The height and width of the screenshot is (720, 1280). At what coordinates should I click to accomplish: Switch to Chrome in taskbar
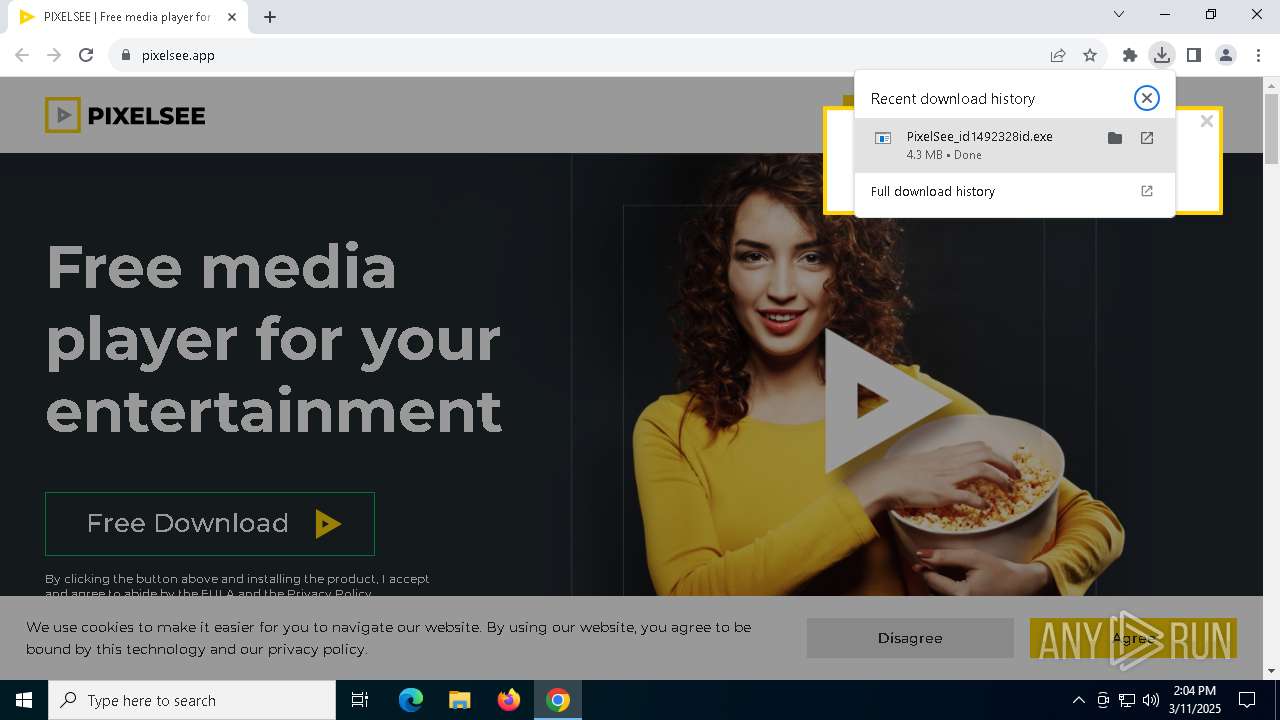click(x=558, y=700)
